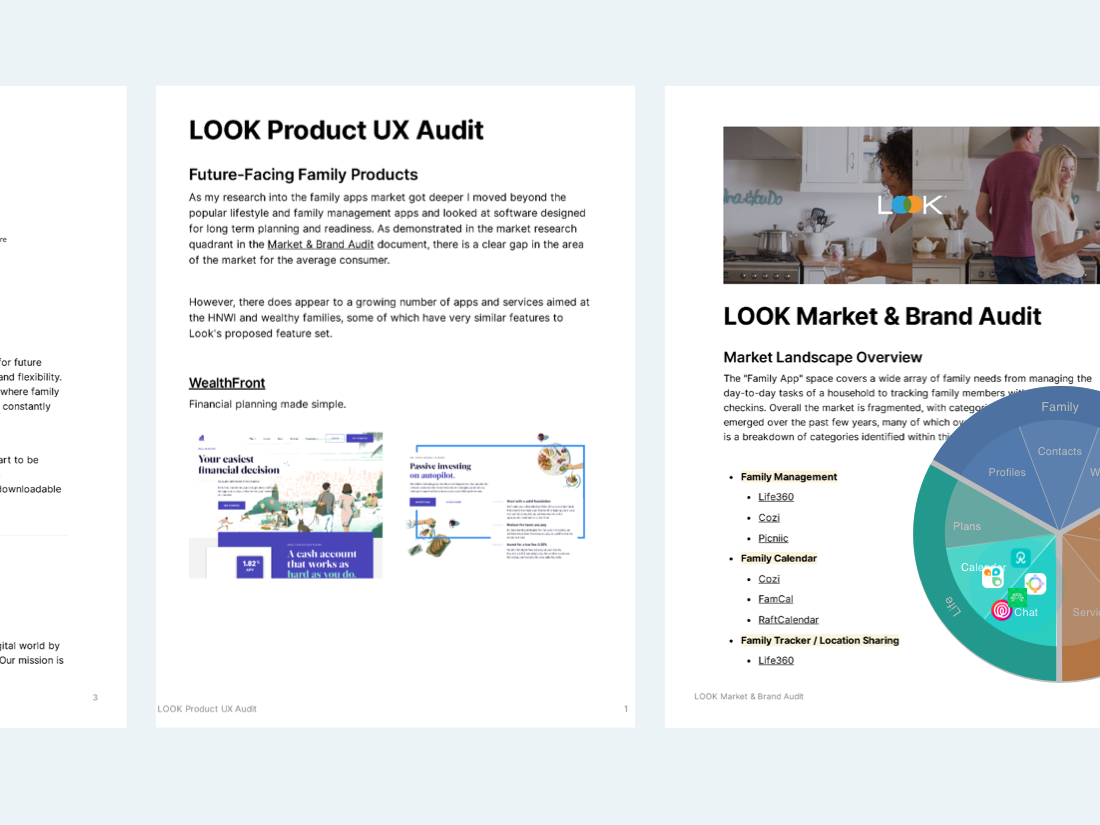Viewport: 1100px width, 825px height.
Task: Click page number 3 on the leftmost page
Action: click(95, 697)
